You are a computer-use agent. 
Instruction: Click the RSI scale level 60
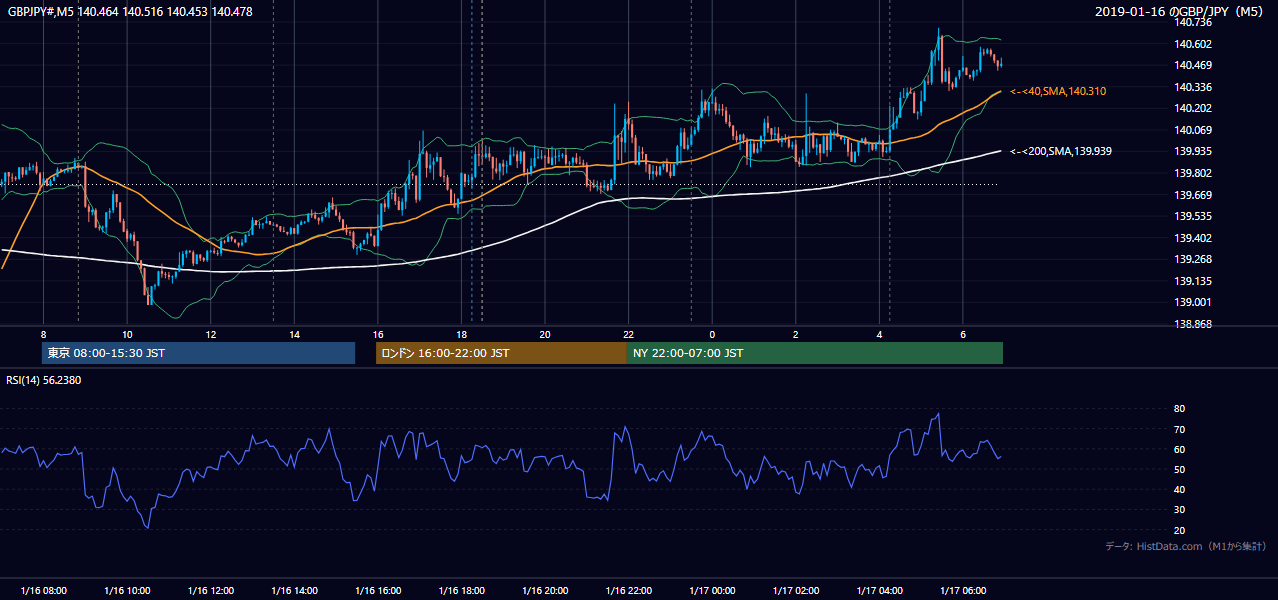click(1179, 449)
